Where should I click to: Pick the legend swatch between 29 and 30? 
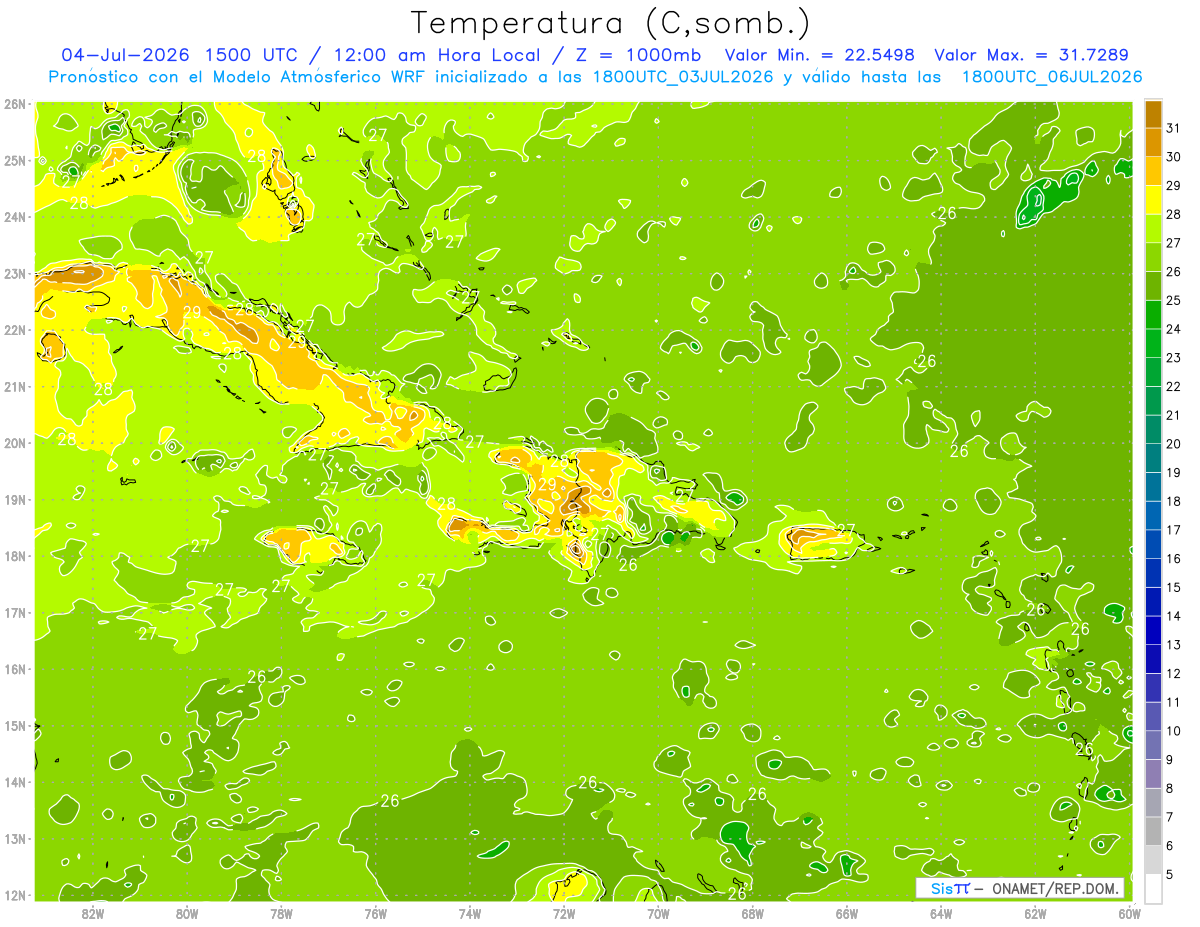[1153, 171]
